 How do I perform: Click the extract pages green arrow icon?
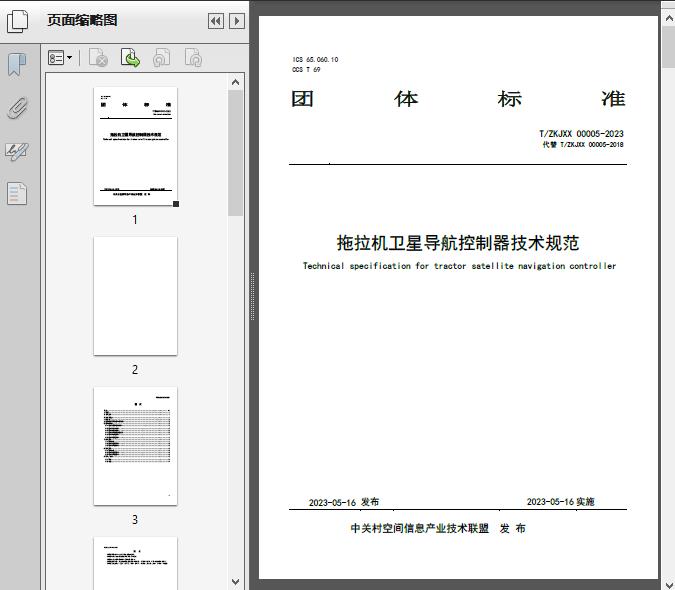[130, 59]
